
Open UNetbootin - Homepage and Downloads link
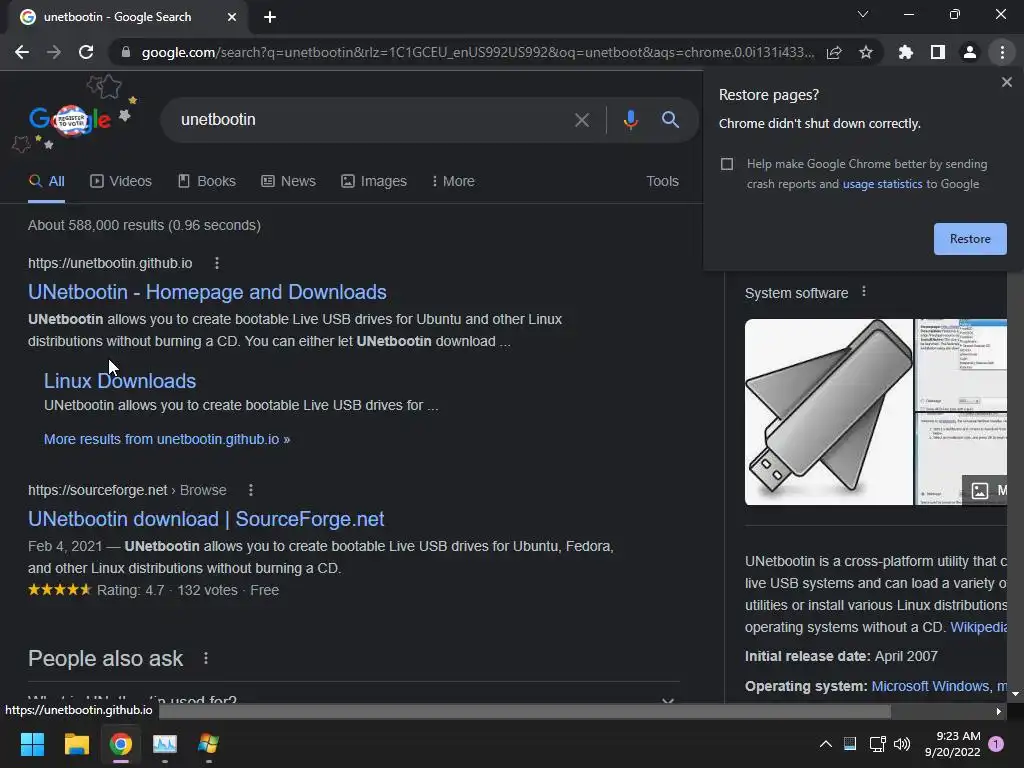coord(207,292)
